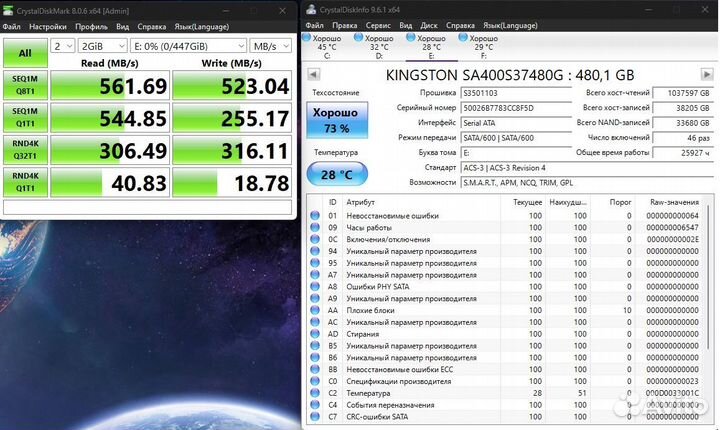
Task: Click status icon of AA Плохие блоки
Action: click(315, 310)
